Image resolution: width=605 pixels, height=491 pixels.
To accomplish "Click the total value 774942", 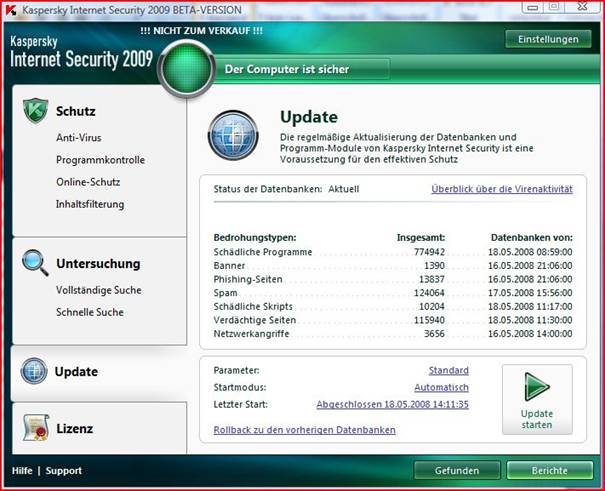I will click(429, 252).
